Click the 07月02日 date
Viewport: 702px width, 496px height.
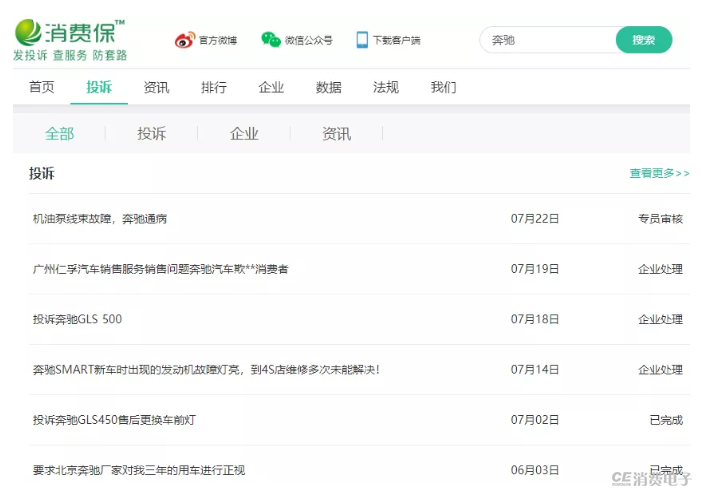(535, 420)
